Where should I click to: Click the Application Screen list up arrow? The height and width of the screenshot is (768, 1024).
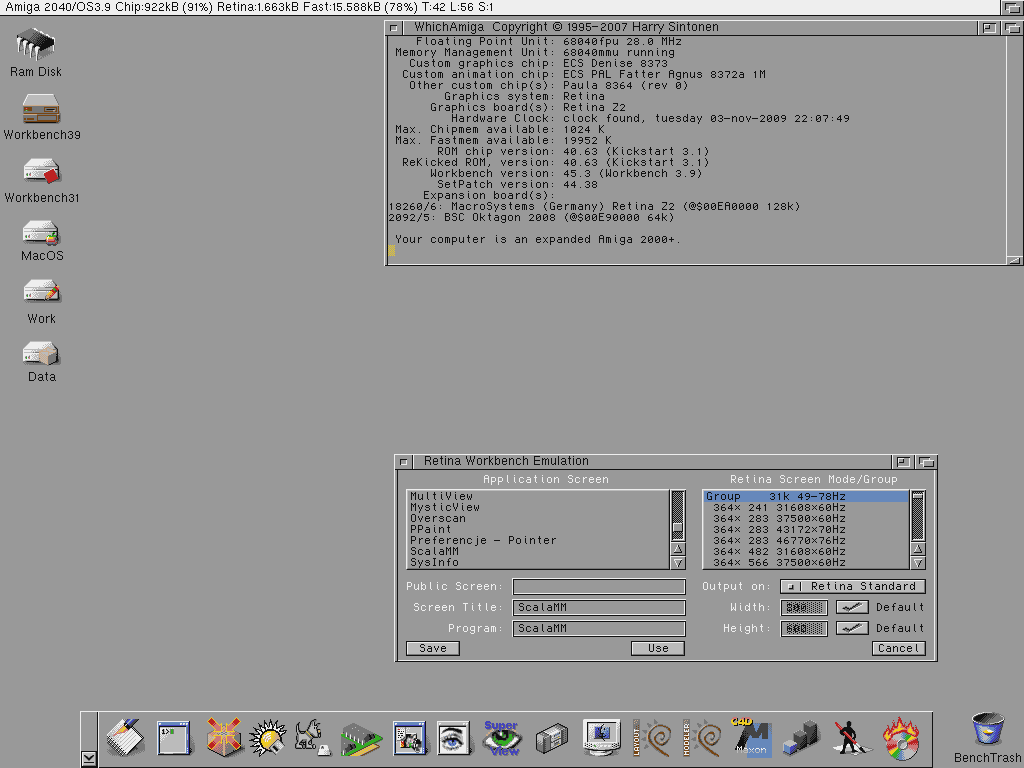pos(678,549)
